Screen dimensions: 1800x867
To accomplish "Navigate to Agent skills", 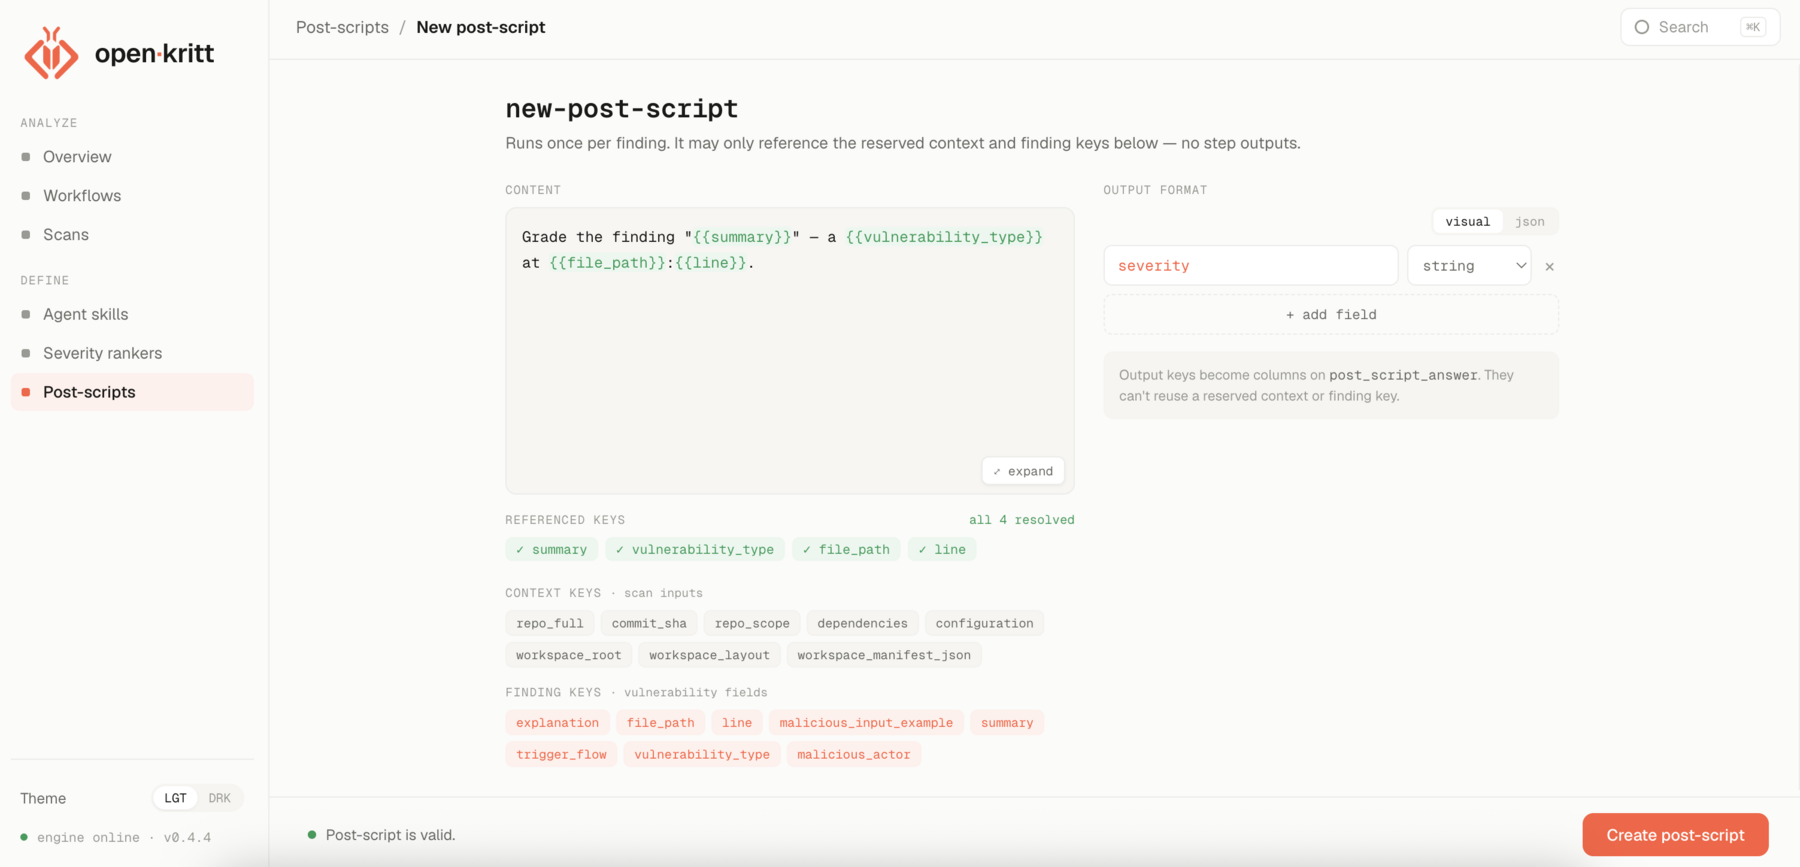I will (x=85, y=314).
